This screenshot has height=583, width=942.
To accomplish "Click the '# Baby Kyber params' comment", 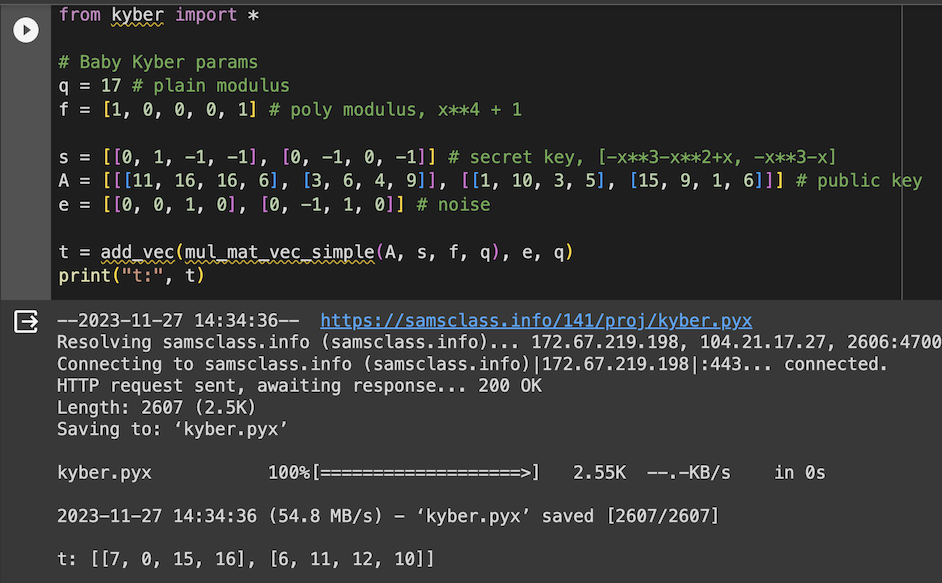I will click(158, 62).
